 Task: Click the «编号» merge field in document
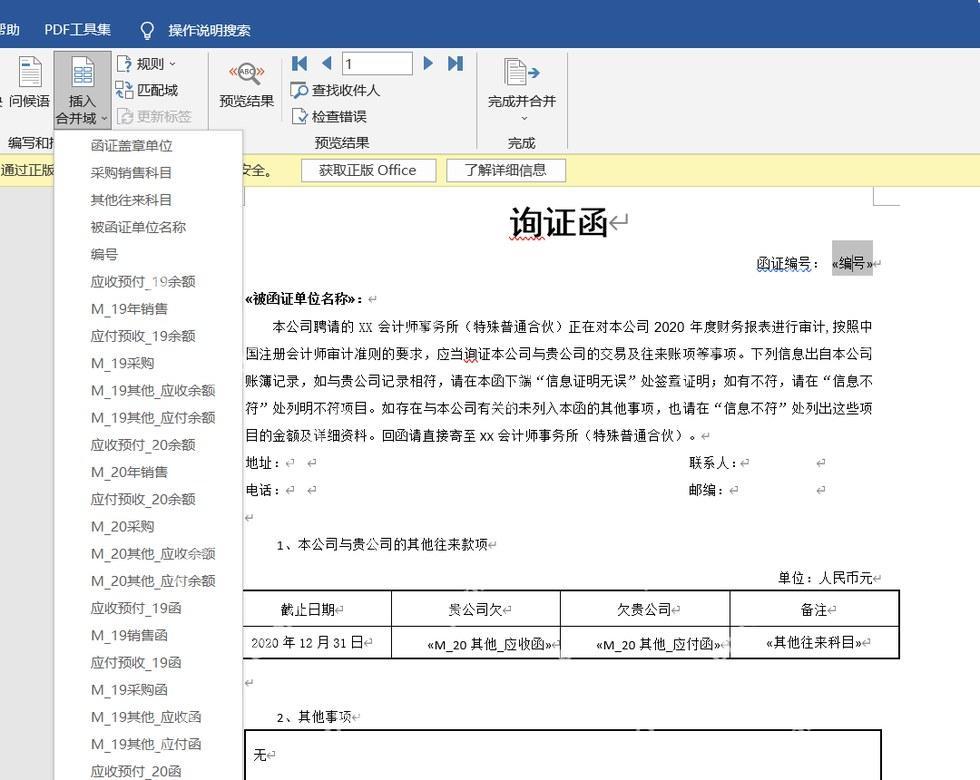click(x=852, y=263)
